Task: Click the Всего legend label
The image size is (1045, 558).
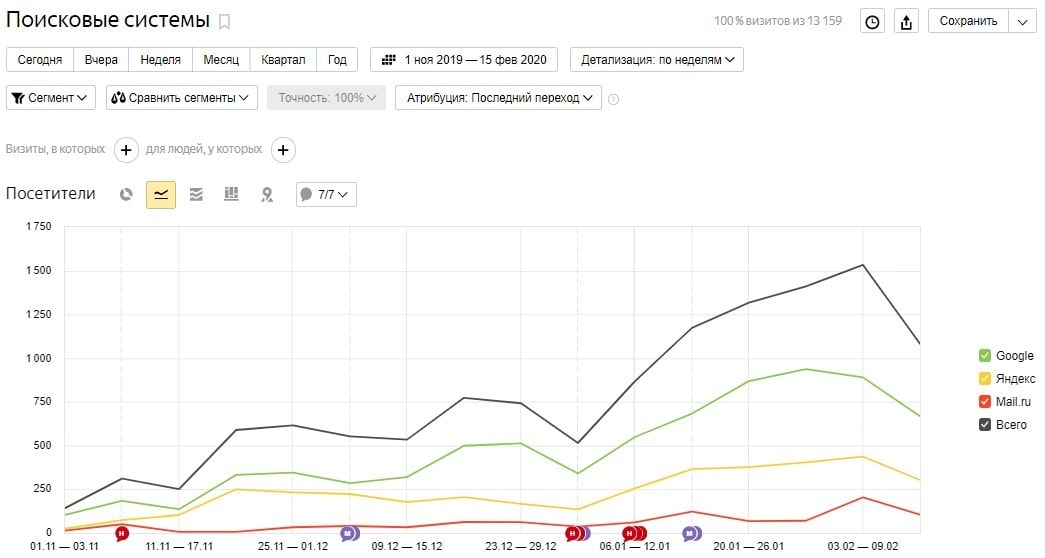Action: click(1012, 425)
